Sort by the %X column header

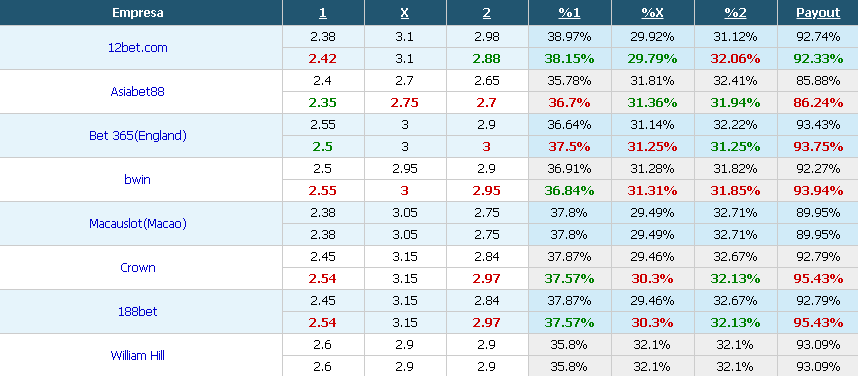(652, 13)
